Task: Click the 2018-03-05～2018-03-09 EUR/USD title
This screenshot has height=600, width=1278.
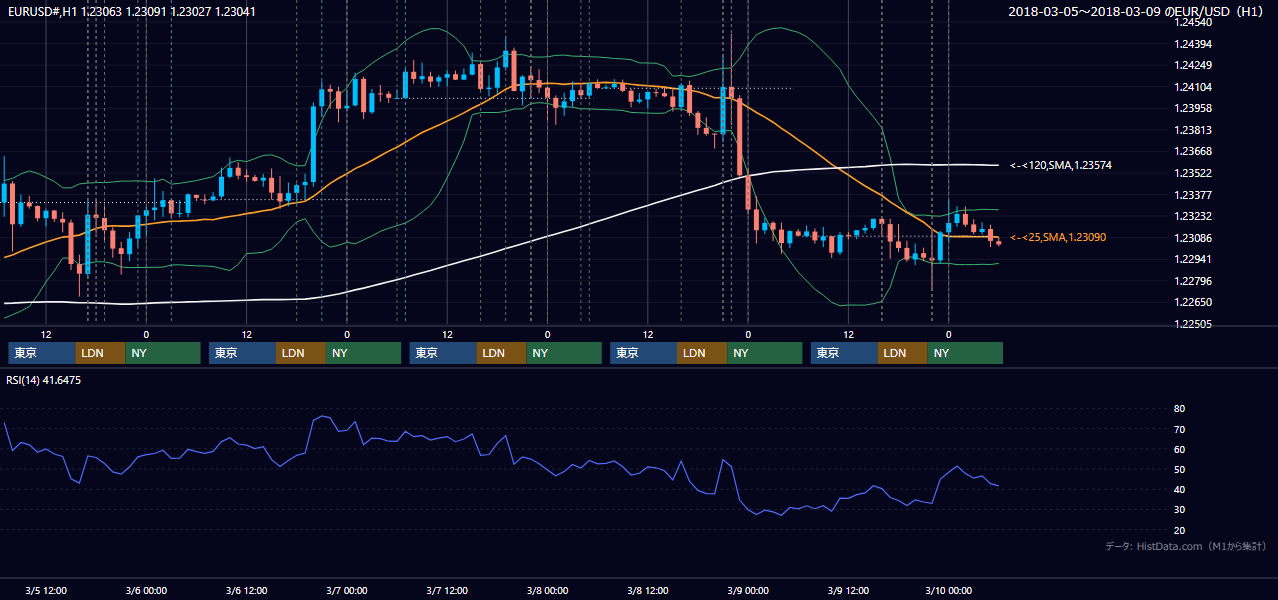Action: click(1136, 11)
